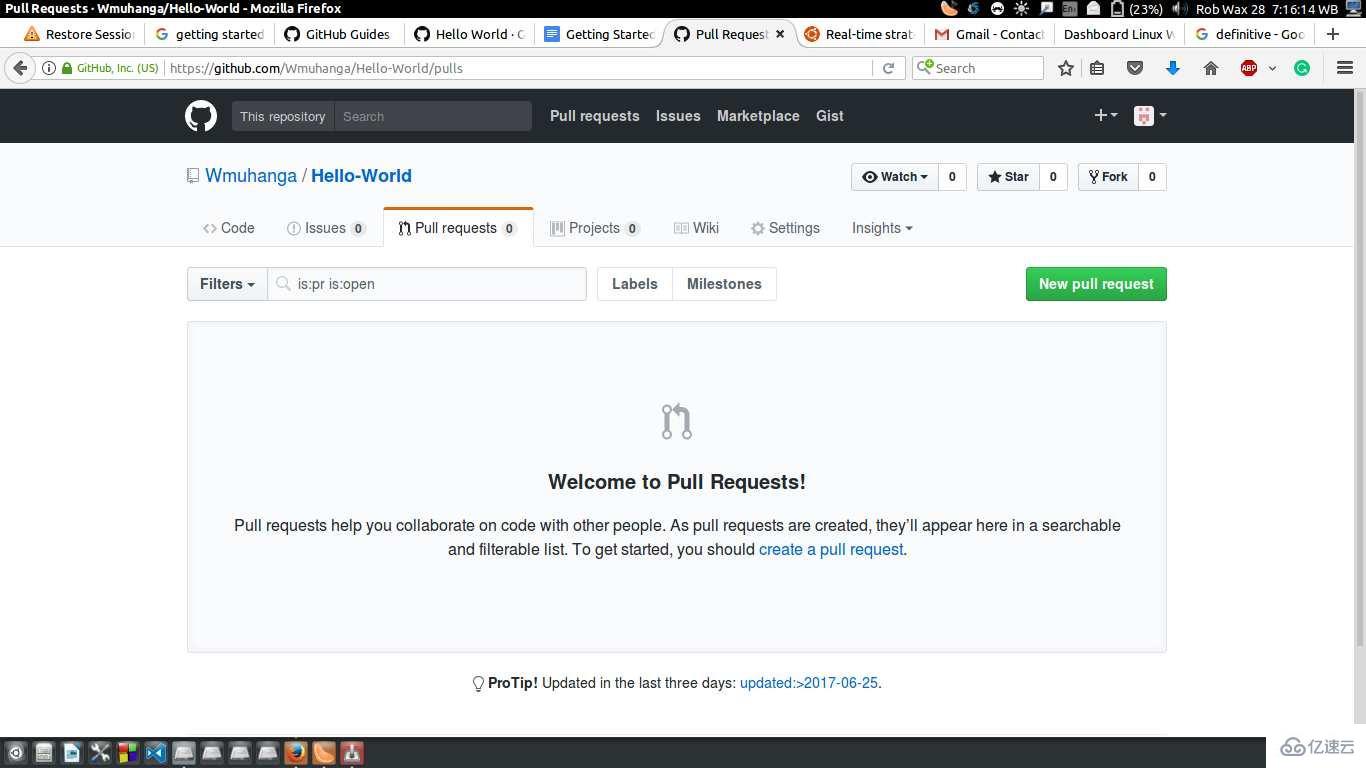Click brightness sun icon in system tray
The image size is (1366, 768).
pos(1021,9)
